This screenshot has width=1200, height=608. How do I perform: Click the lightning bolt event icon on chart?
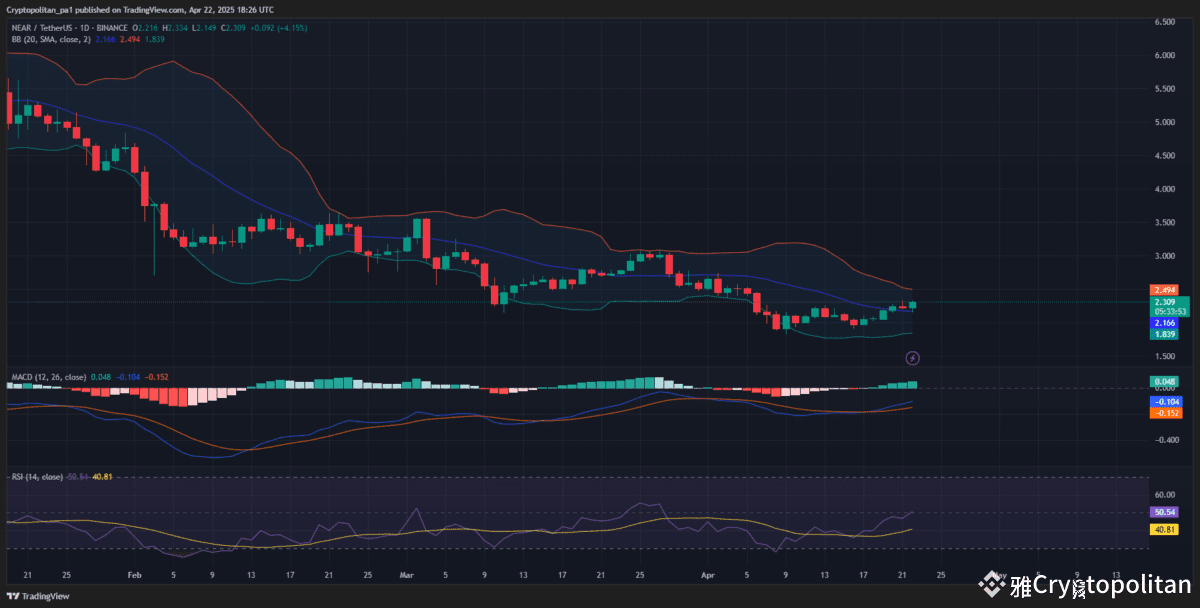[x=912, y=357]
